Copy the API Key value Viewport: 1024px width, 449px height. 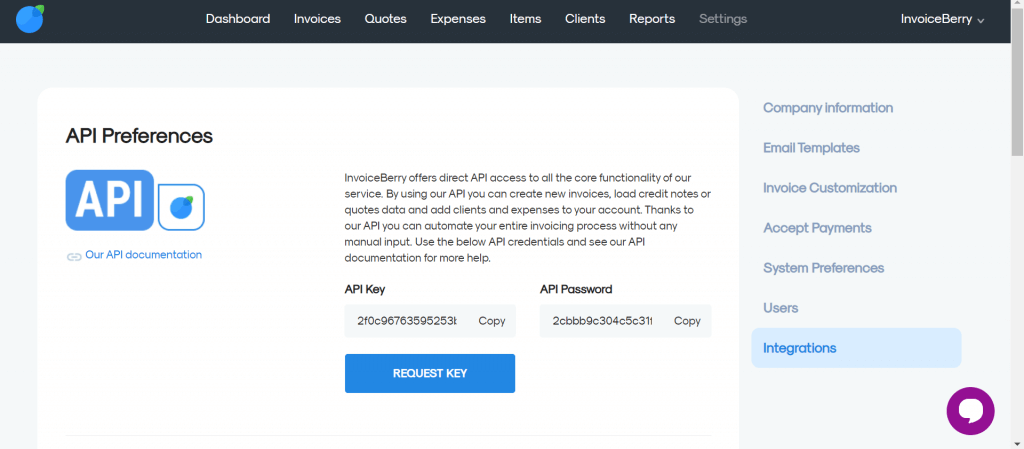point(492,321)
